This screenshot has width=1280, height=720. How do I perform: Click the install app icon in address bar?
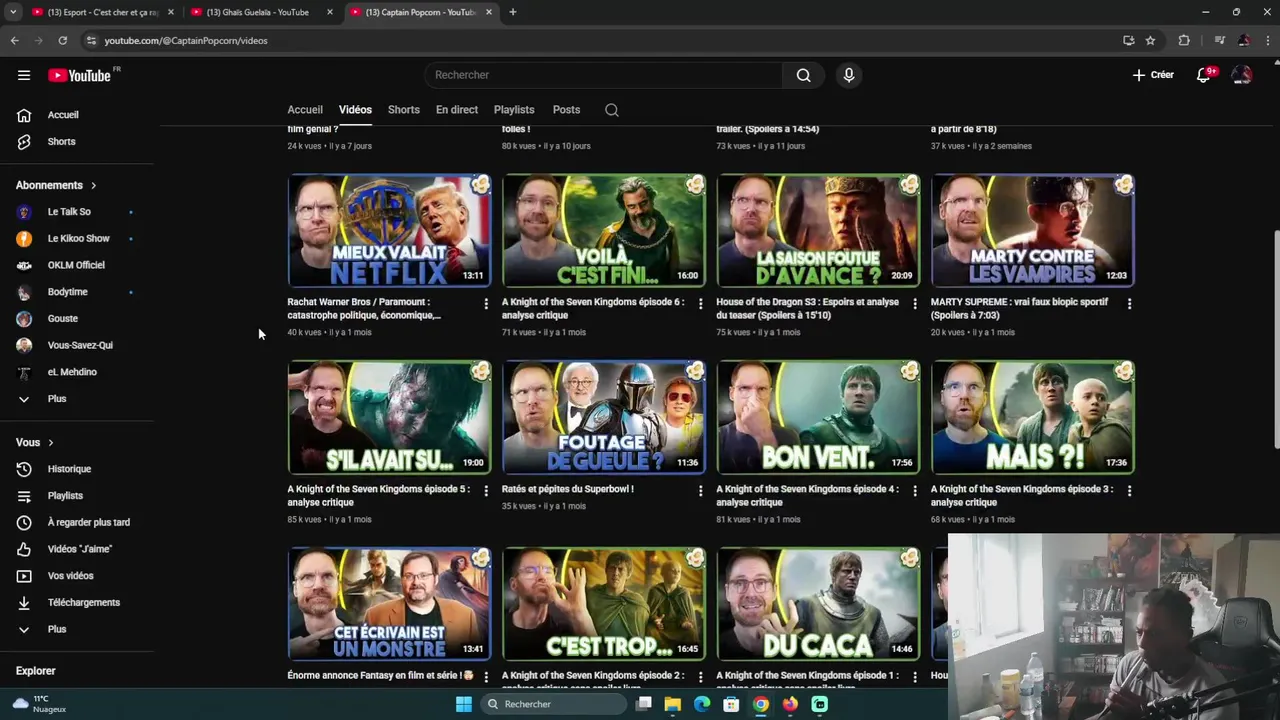(1128, 41)
